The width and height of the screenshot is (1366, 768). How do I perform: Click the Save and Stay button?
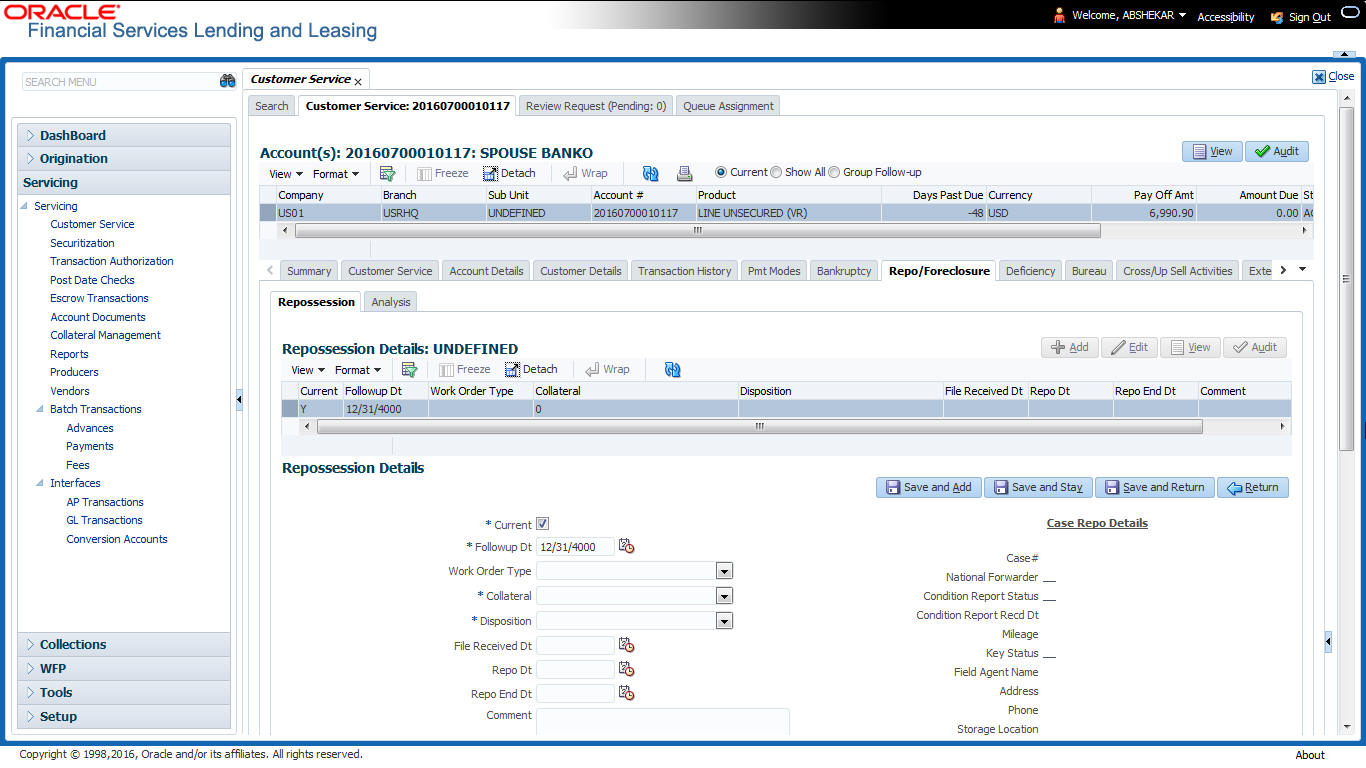pos(1039,487)
